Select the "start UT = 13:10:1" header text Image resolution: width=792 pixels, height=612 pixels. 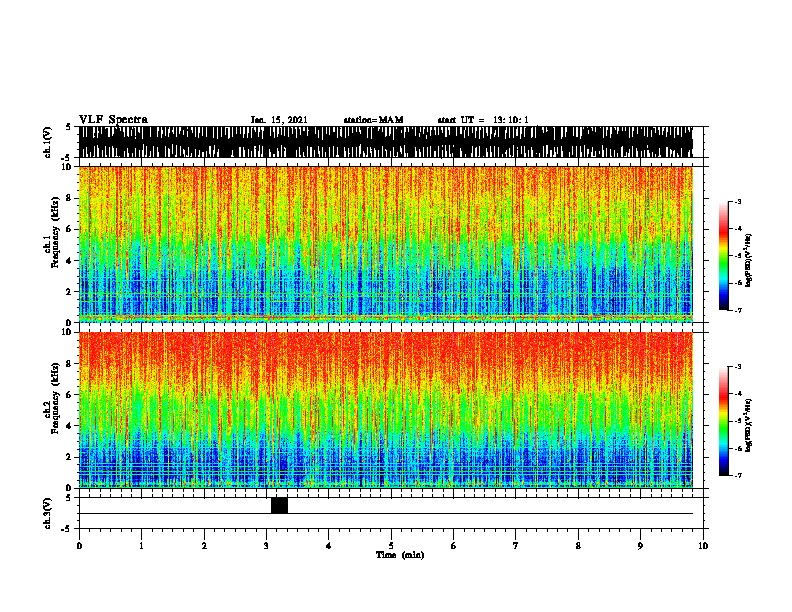click(483, 120)
